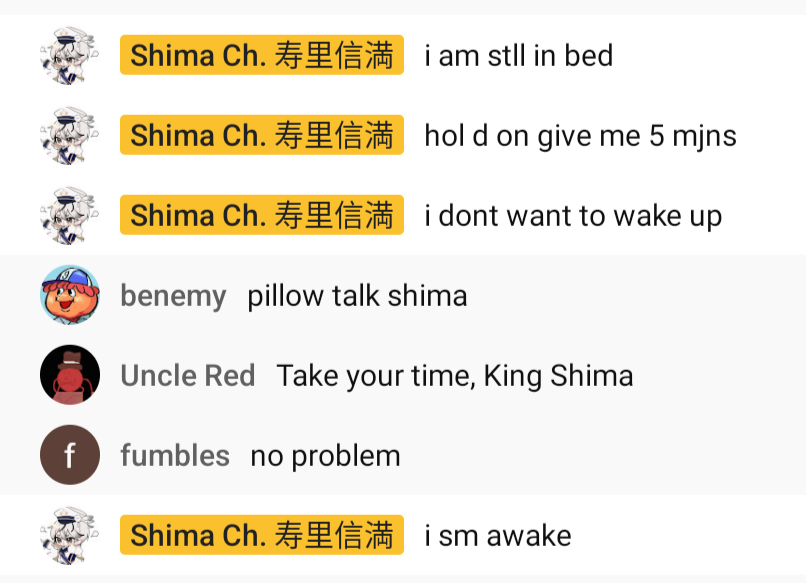Click Shima Ch. badge beside 'i sm awake'
Image resolution: width=806 pixels, height=583 pixels.
(262, 535)
